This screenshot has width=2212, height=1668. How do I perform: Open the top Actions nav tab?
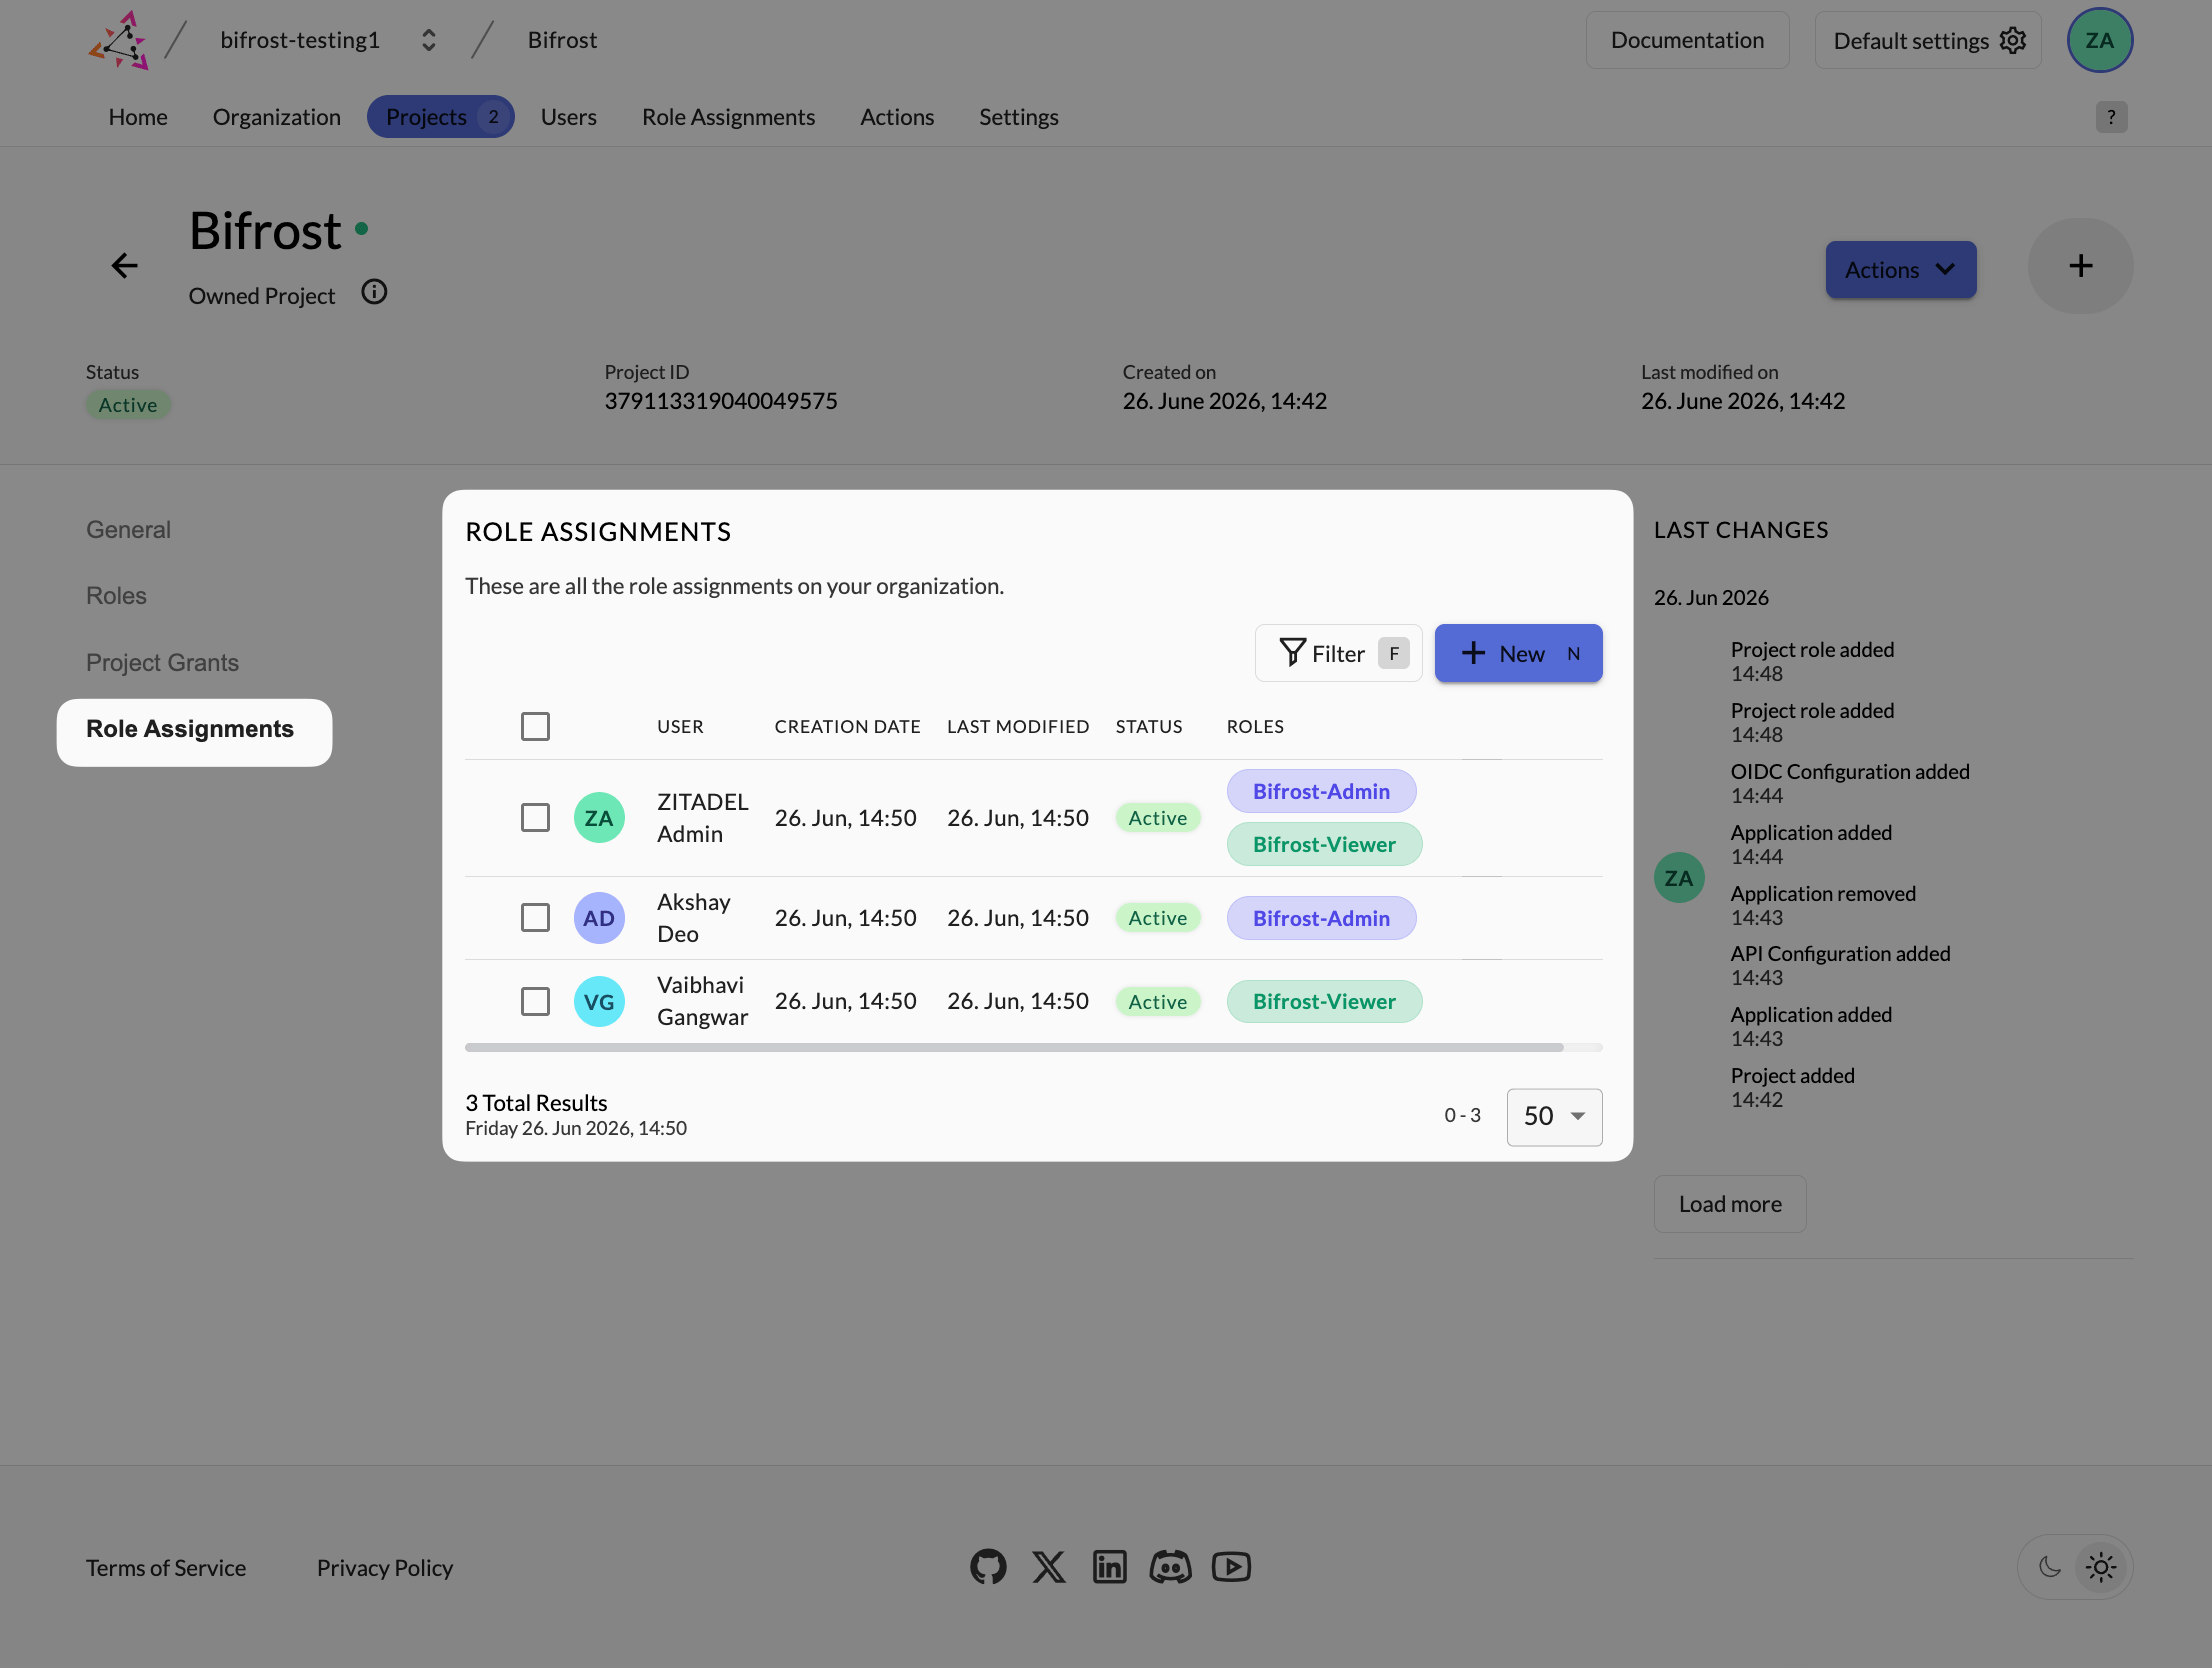click(897, 117)
